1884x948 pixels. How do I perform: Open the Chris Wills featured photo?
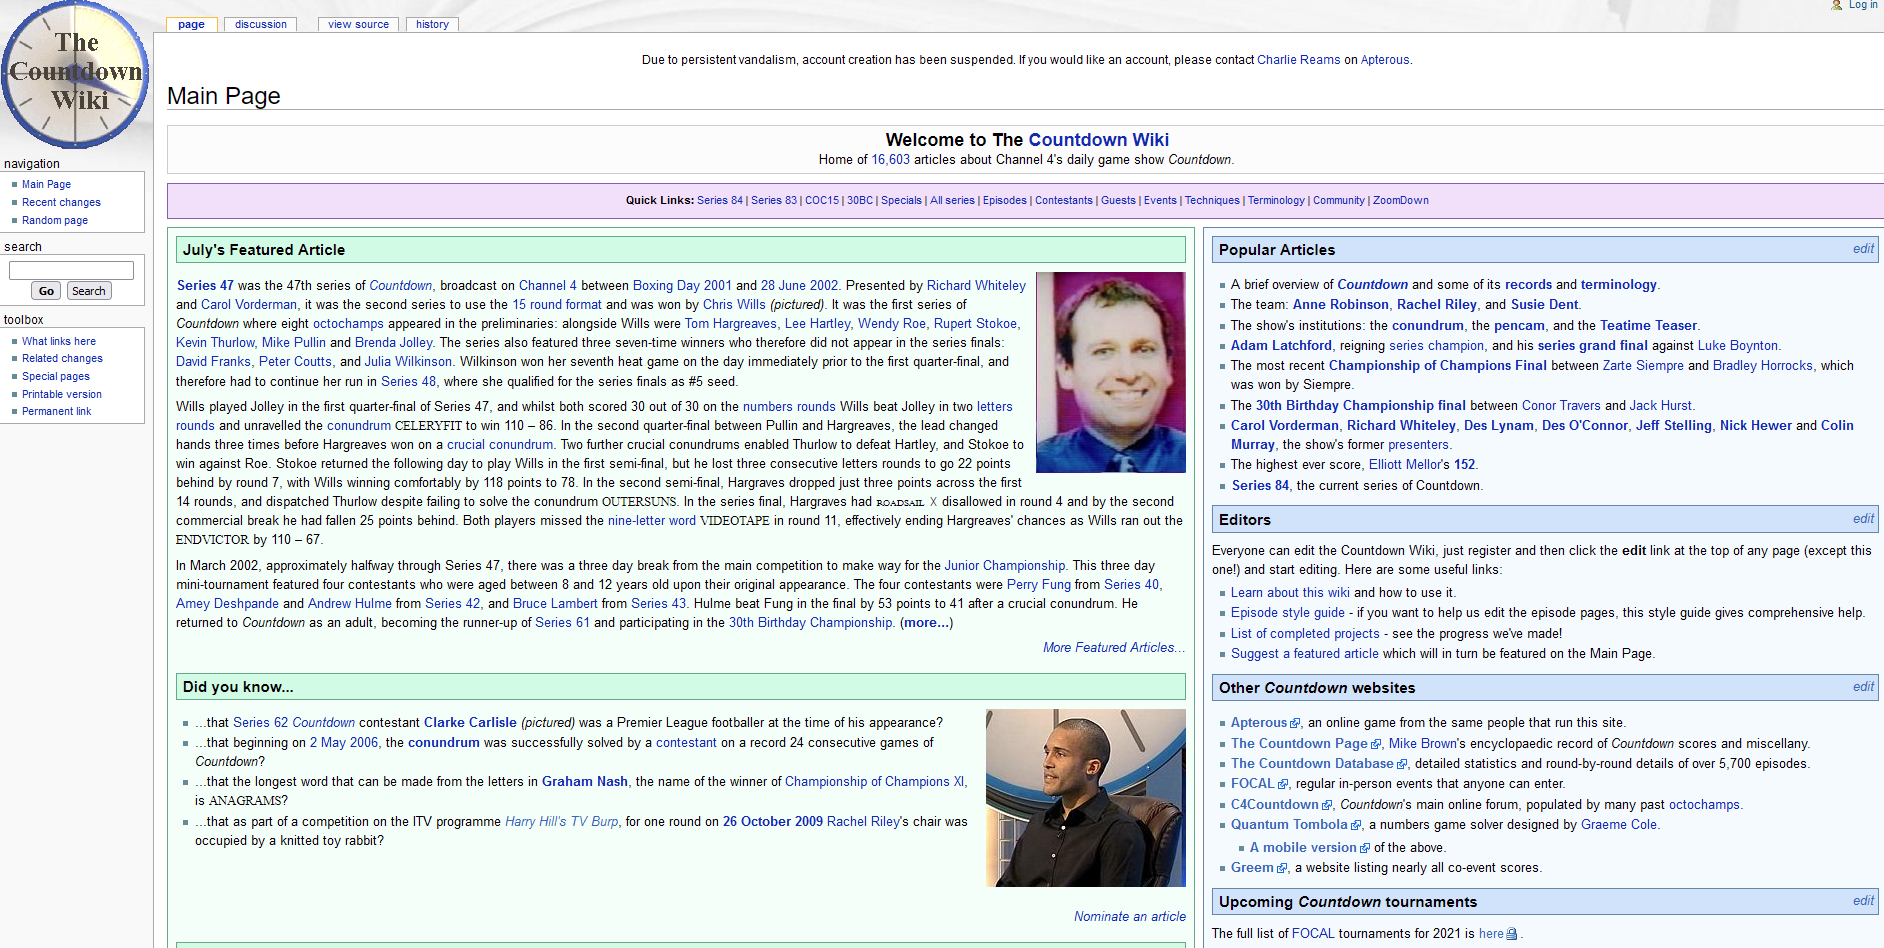[1110, 372]
